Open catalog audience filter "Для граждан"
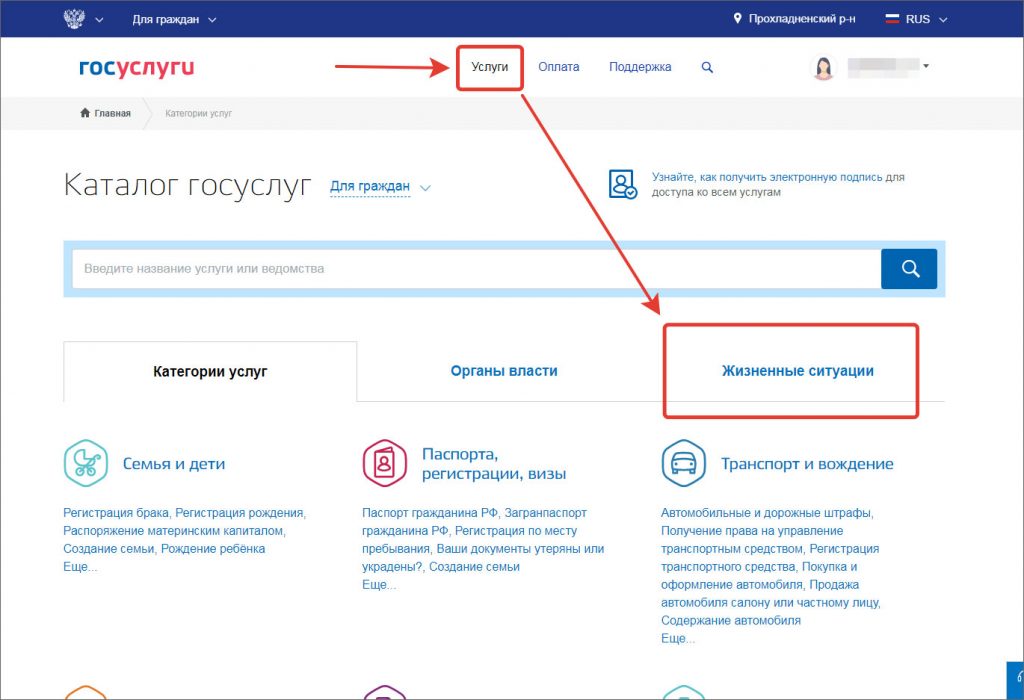The height and width of the screenshot is (700, 1024). [379, 187]
